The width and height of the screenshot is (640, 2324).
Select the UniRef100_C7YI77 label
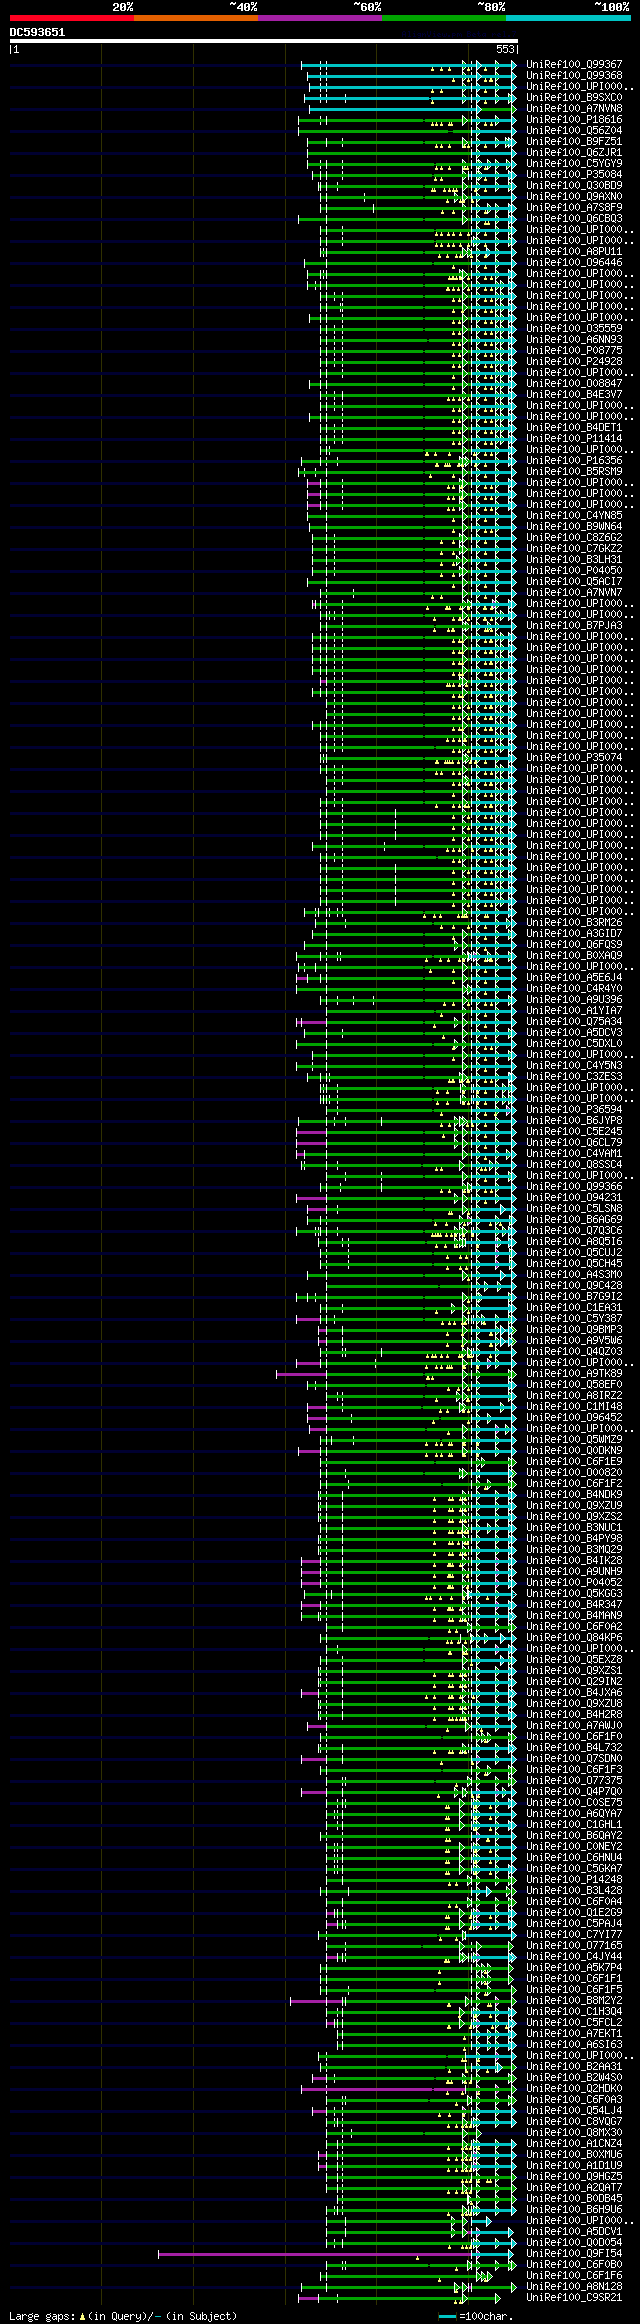574,1935
